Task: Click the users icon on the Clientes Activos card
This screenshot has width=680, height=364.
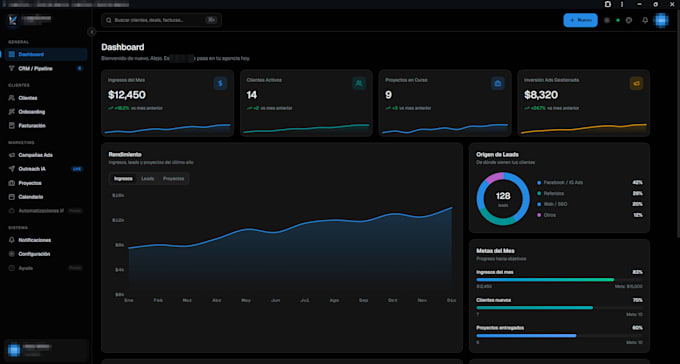Action: coord(359,84)
